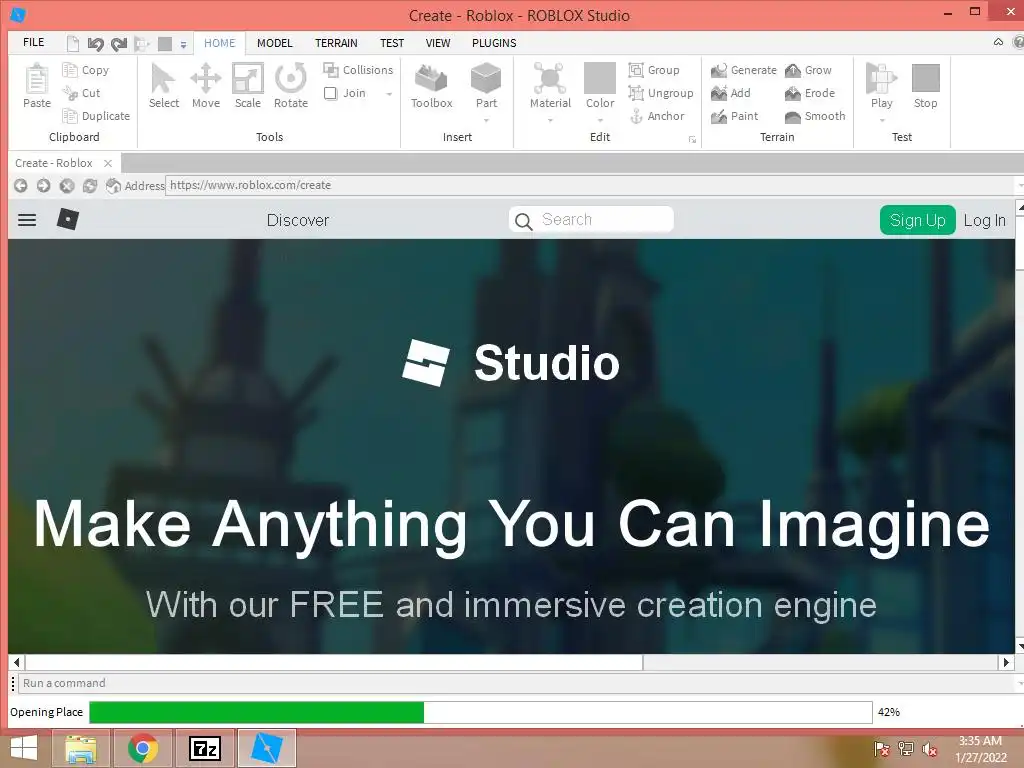Click the Roblox Search box
The height and width of the screenshot is (768, 1024).
click(591, 219)
